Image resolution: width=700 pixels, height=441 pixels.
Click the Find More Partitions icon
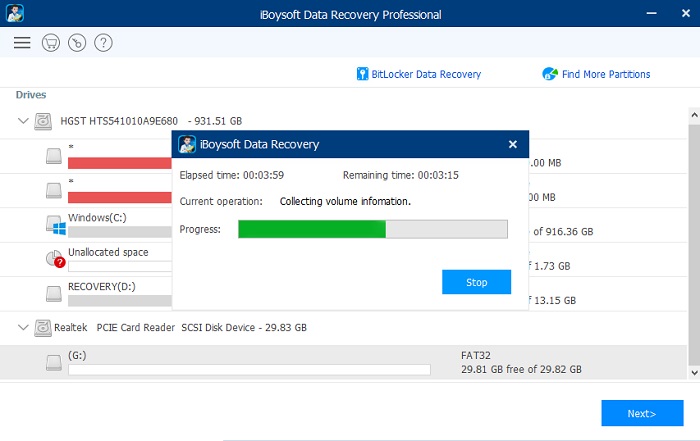tap(550, 74)
